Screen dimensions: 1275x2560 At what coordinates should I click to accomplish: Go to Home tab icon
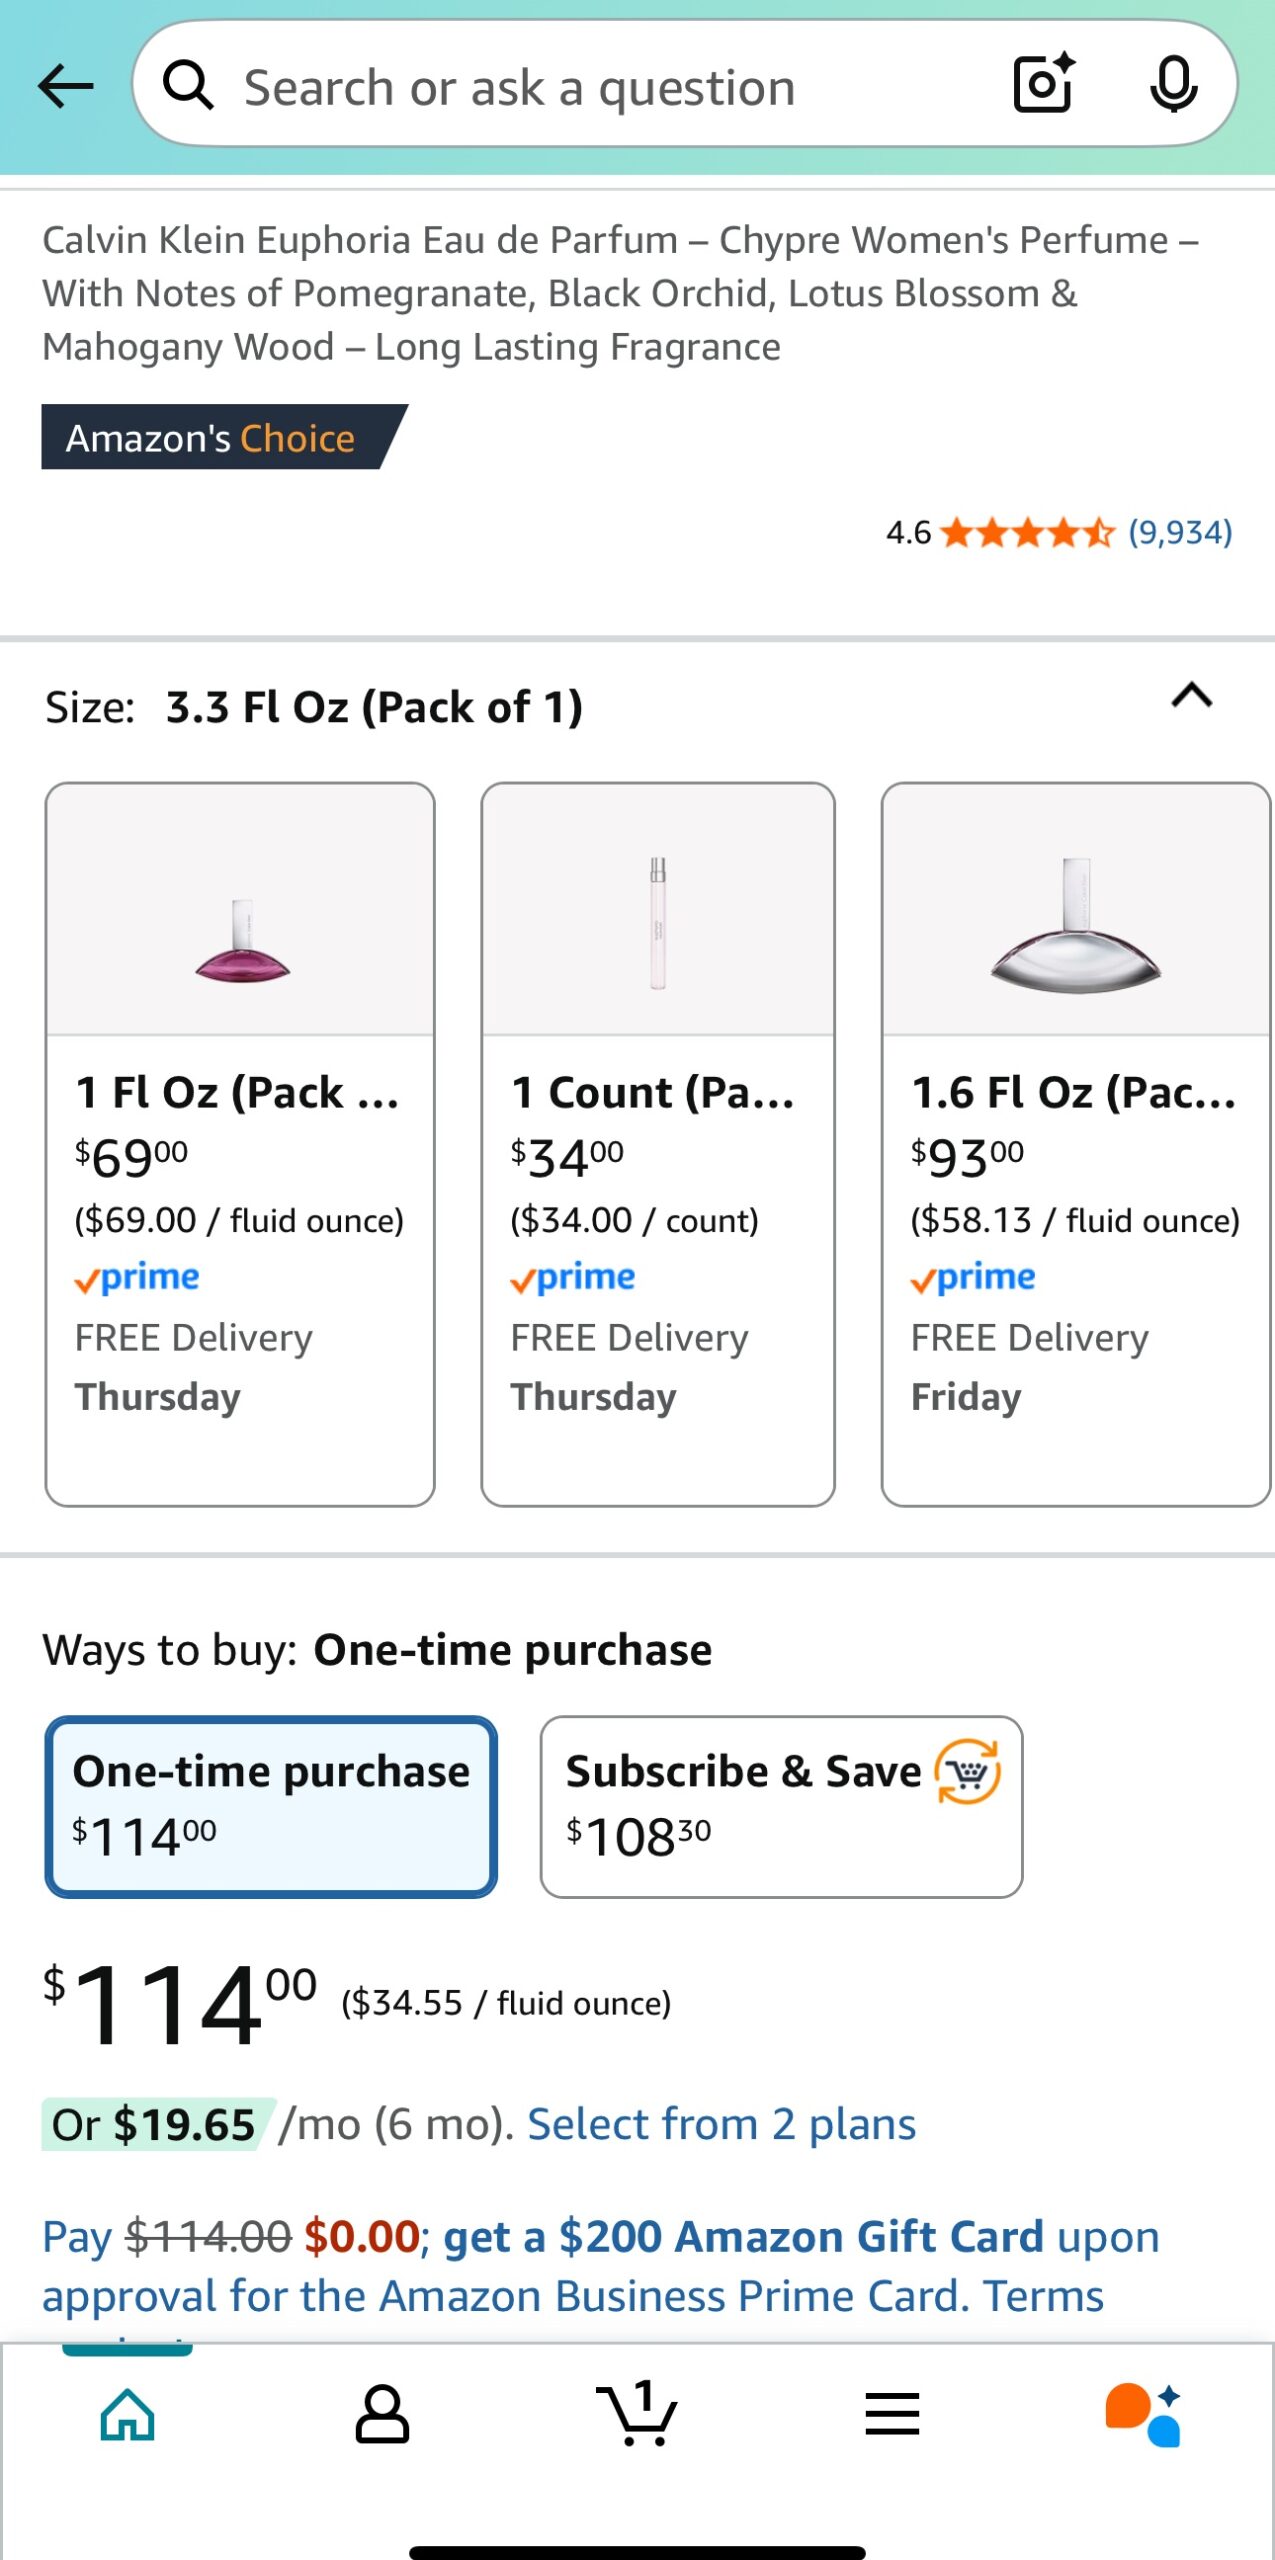click(128, 2414)
